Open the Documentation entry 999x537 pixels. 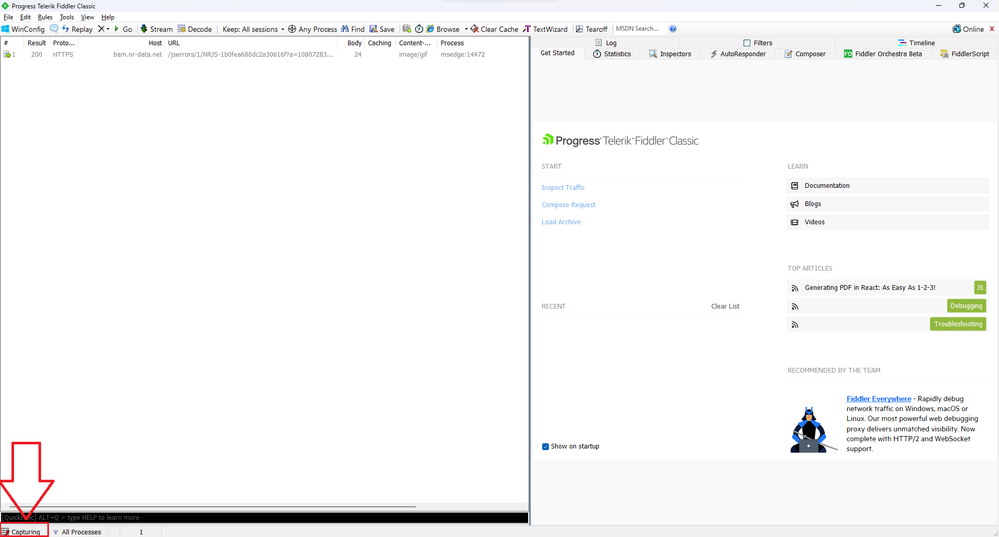point(888,185)
